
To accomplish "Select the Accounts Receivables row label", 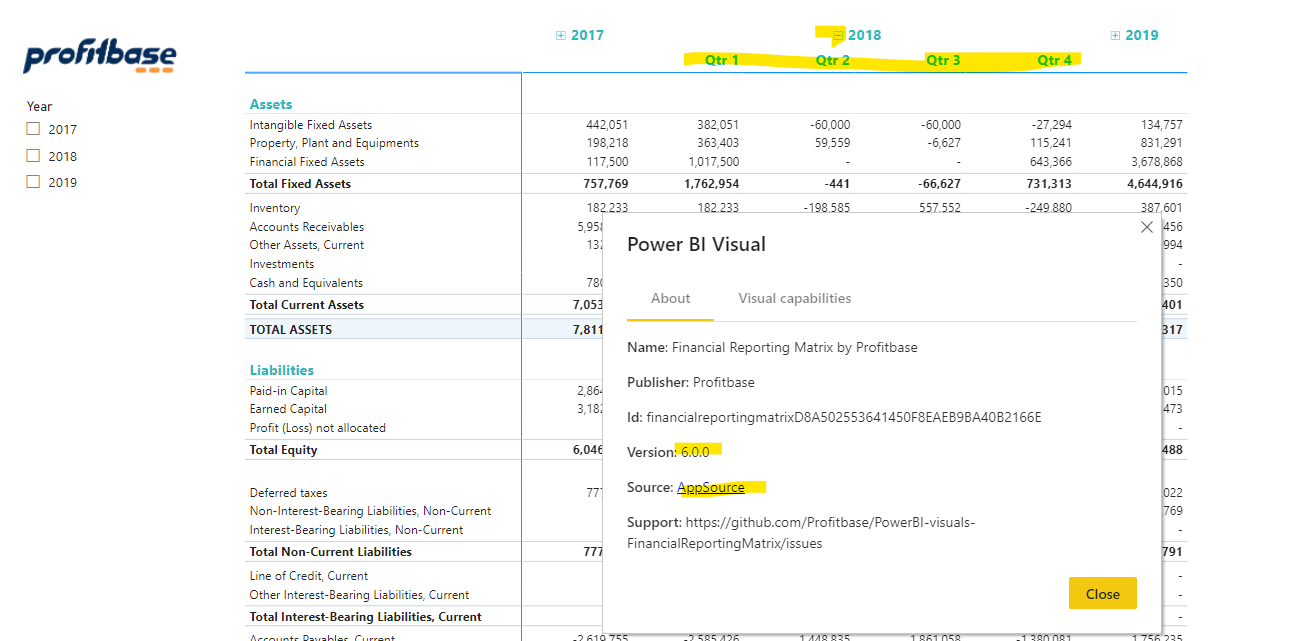I will click(x=307, y=227).
